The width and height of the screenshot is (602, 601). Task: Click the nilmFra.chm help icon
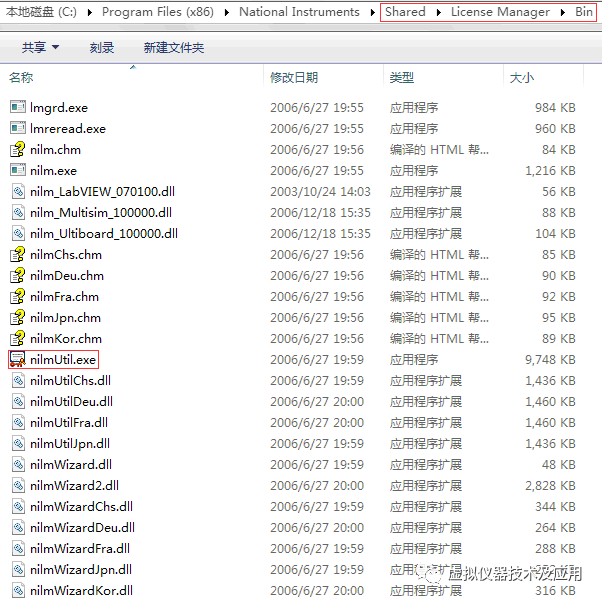[x=18, y=296]
